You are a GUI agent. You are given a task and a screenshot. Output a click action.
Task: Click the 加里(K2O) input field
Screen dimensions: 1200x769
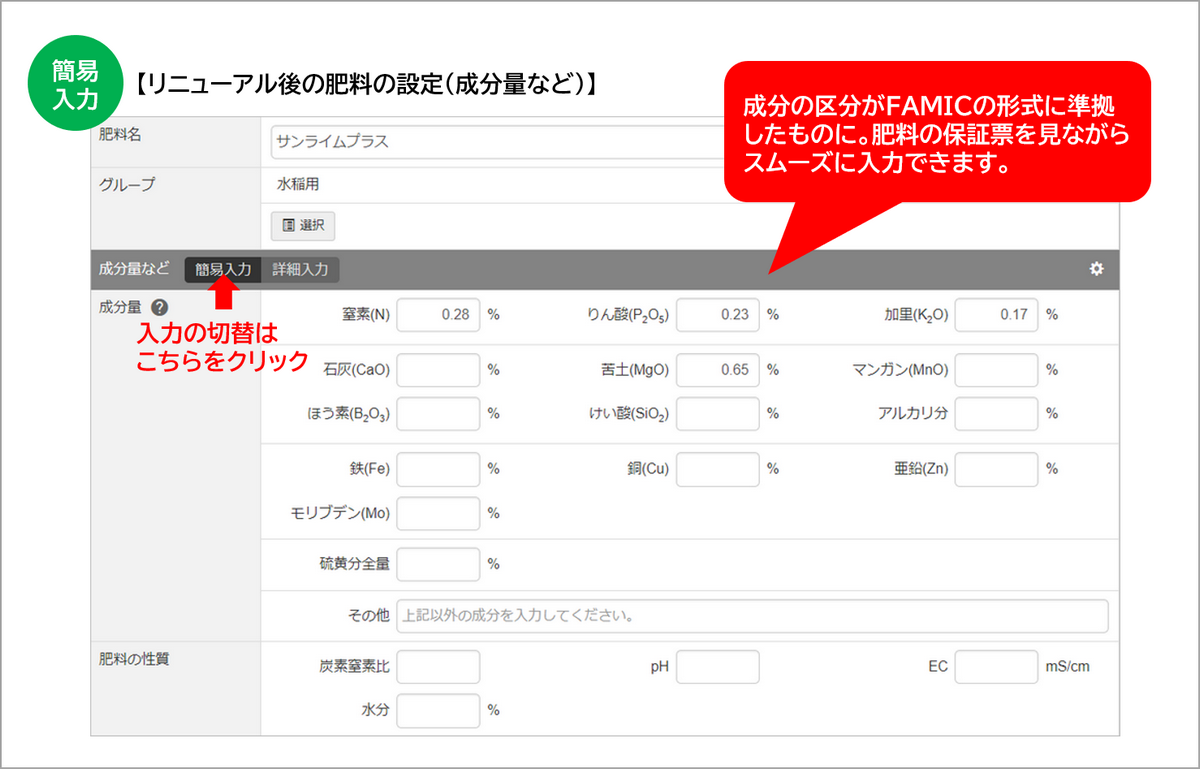tap(996, 314)
